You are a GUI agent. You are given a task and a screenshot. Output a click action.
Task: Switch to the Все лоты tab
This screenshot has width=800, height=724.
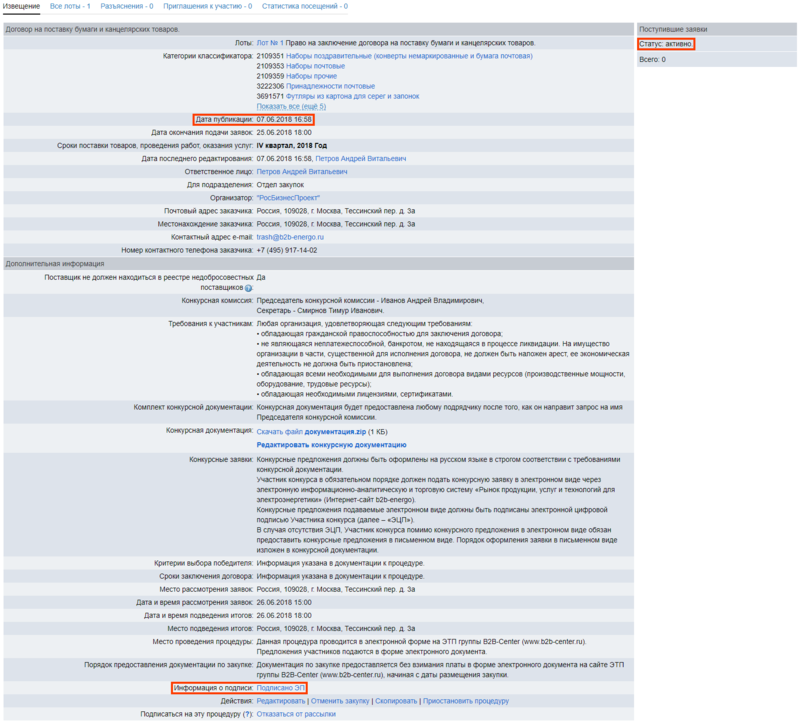(70, 6)
